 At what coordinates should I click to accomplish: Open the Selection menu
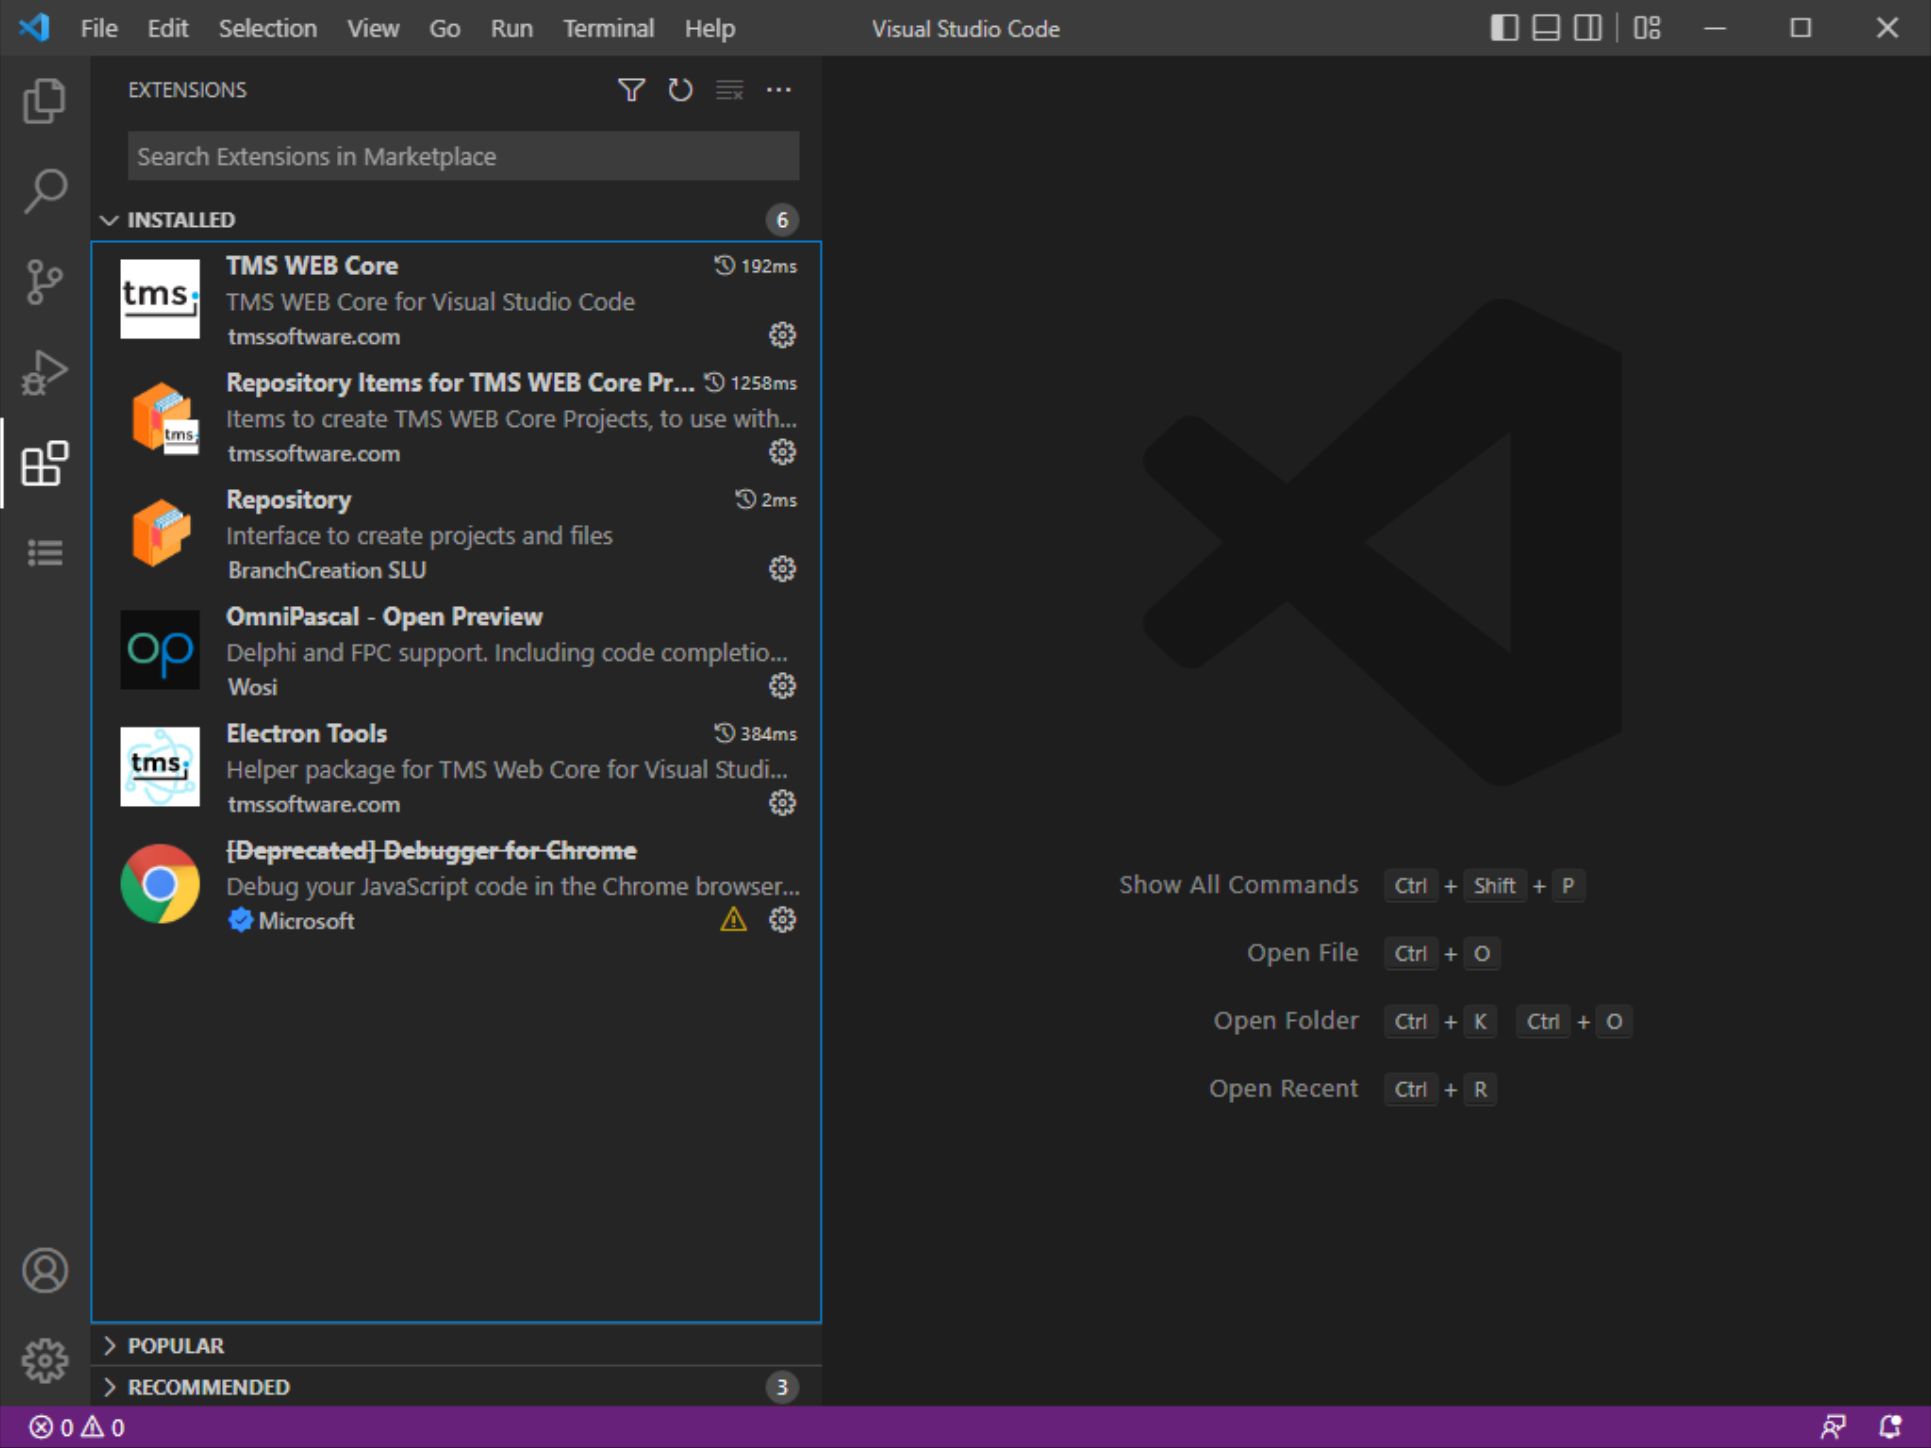pos(268,28)
